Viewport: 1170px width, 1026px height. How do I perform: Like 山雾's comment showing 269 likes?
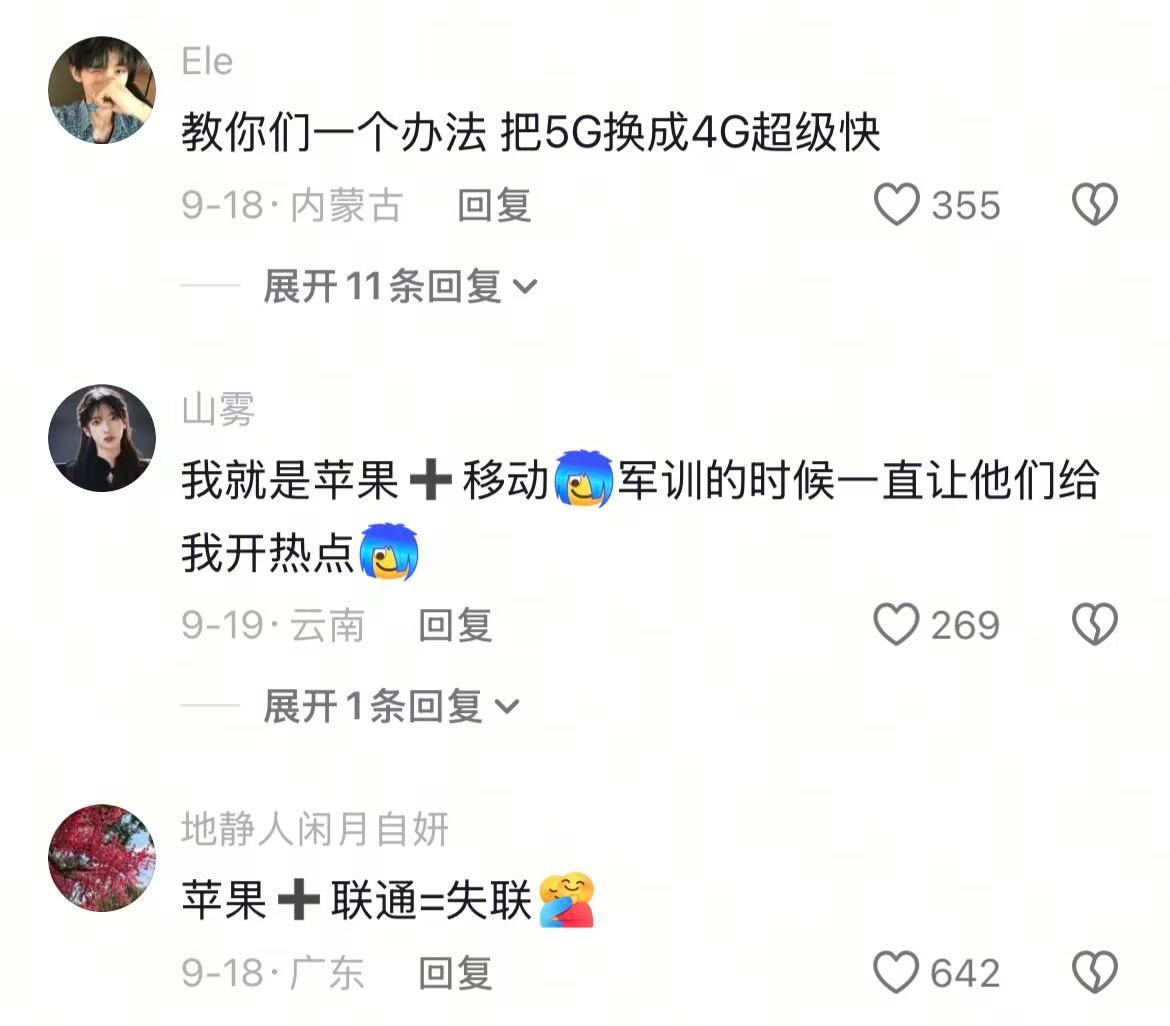[x=896, y=625]
